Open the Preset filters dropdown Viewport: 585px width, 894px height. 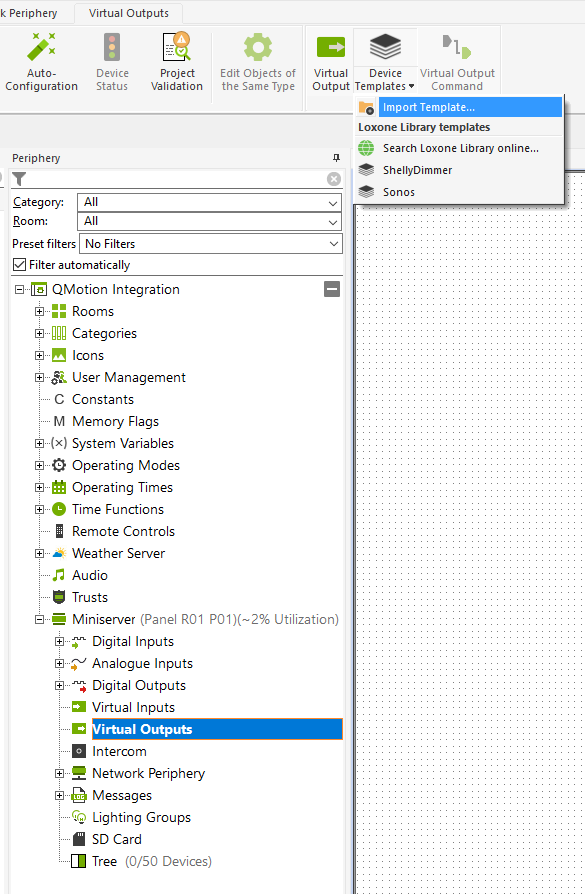[x=211, y=243]
